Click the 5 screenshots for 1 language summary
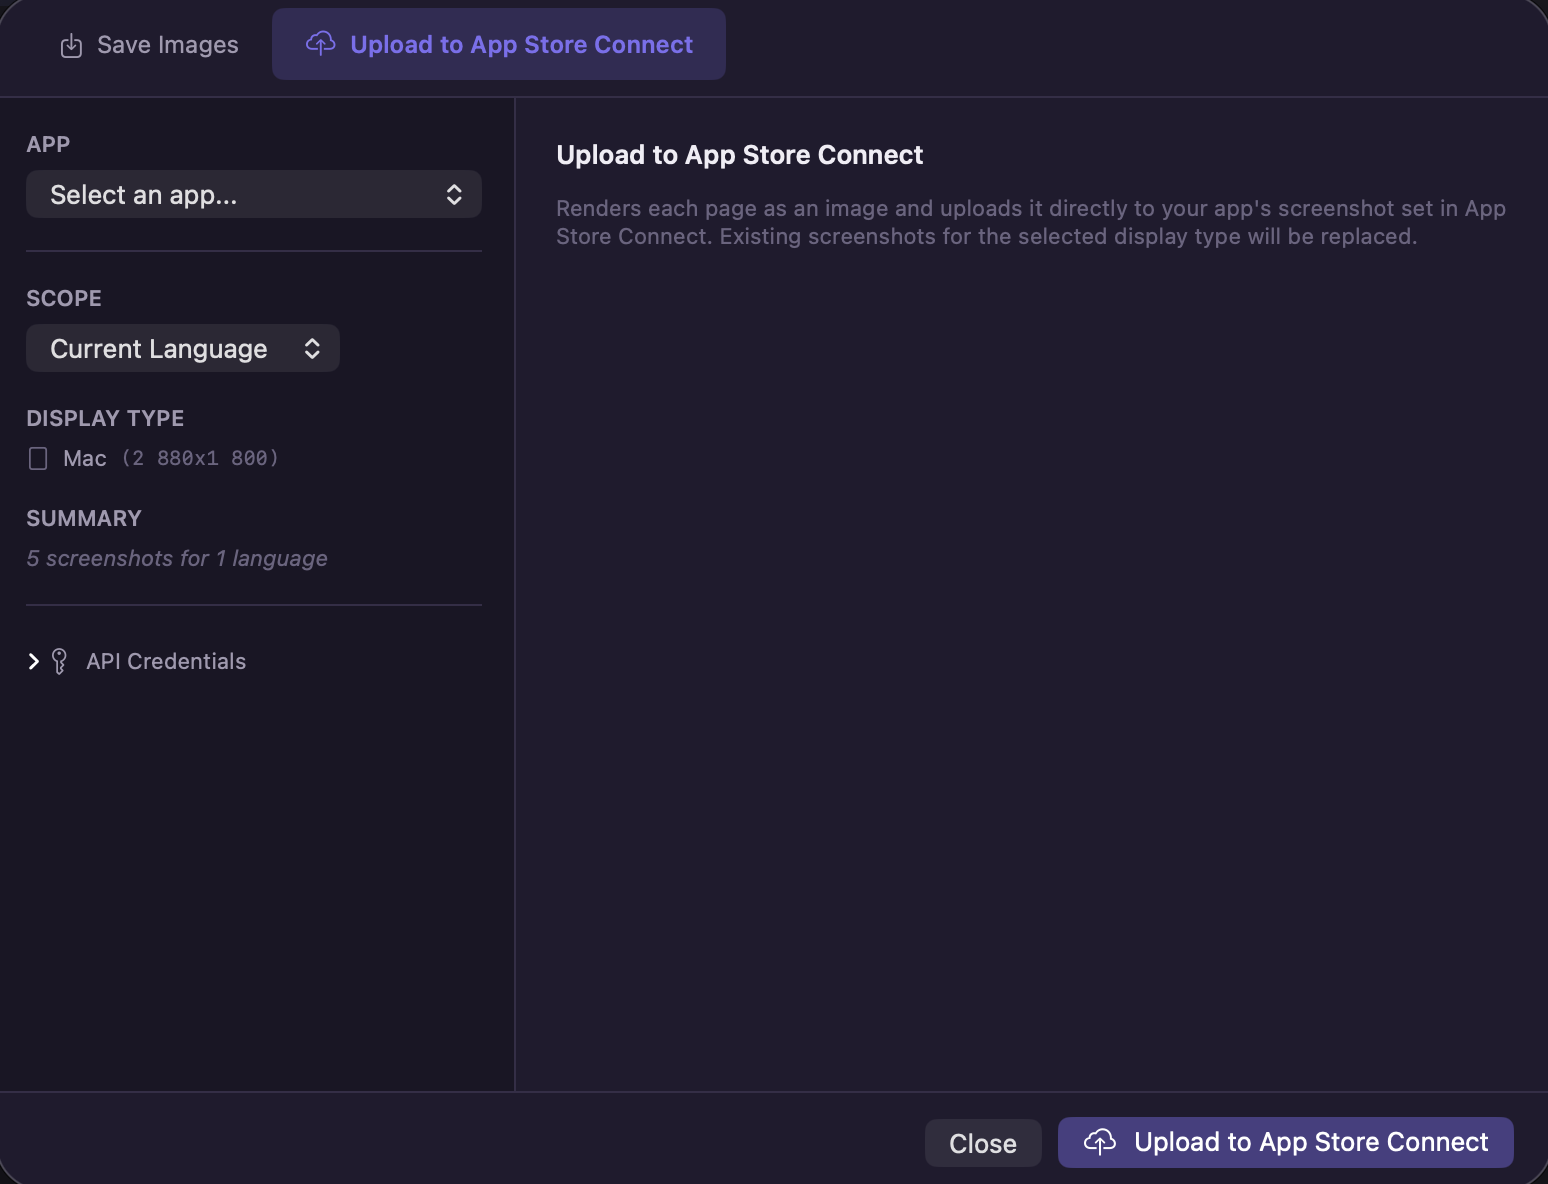1548x1184 pixels. (x=177, y=558)
